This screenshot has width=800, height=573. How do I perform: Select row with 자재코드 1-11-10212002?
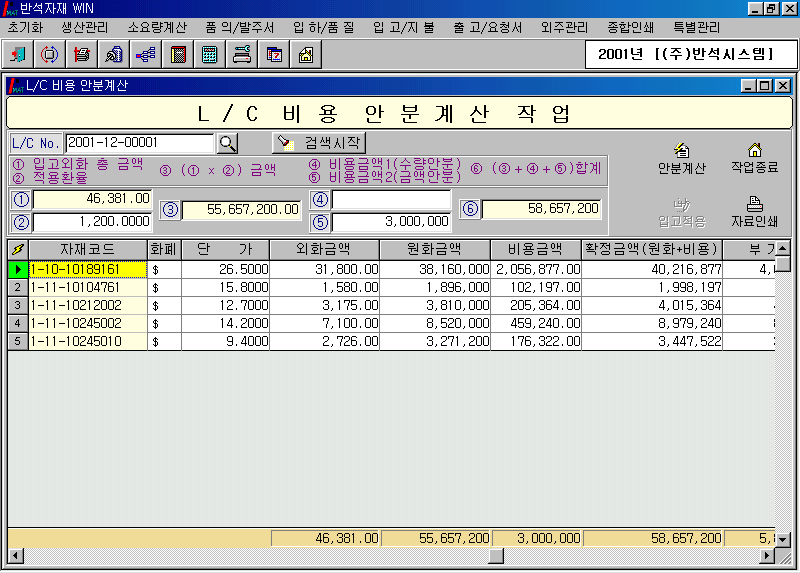click(x=88, y=305)
